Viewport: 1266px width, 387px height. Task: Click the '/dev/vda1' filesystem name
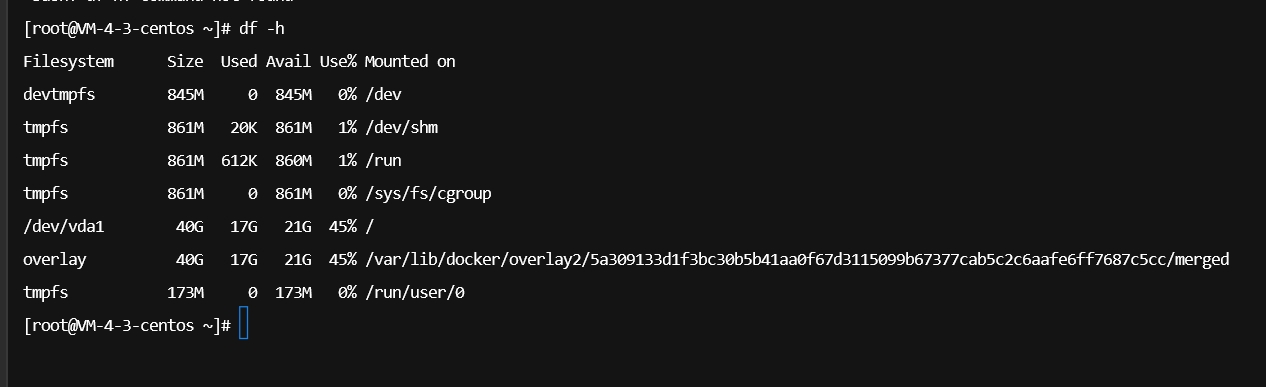click(63, 227)
